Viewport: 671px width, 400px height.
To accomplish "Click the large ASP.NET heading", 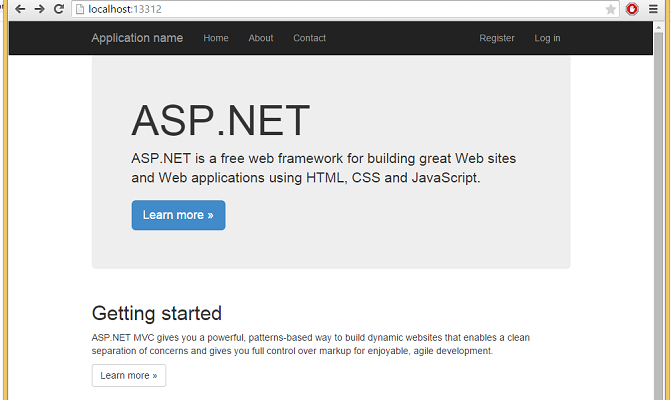I will (x=221, y=121).
